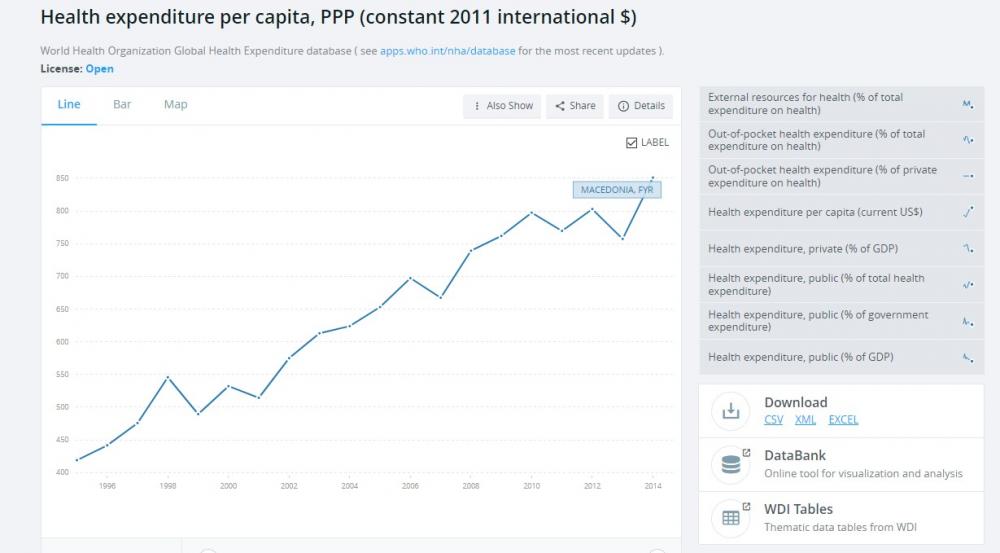Download data as CSV
The width and height of the screenshot is (1000, 553).
click(773, 420)
